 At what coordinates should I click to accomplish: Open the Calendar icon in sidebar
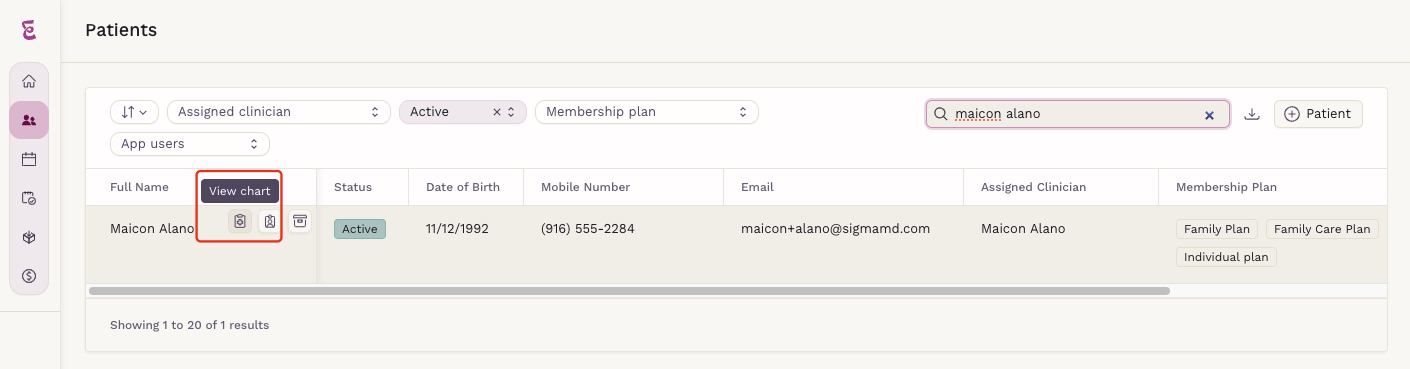coord(29,159)
